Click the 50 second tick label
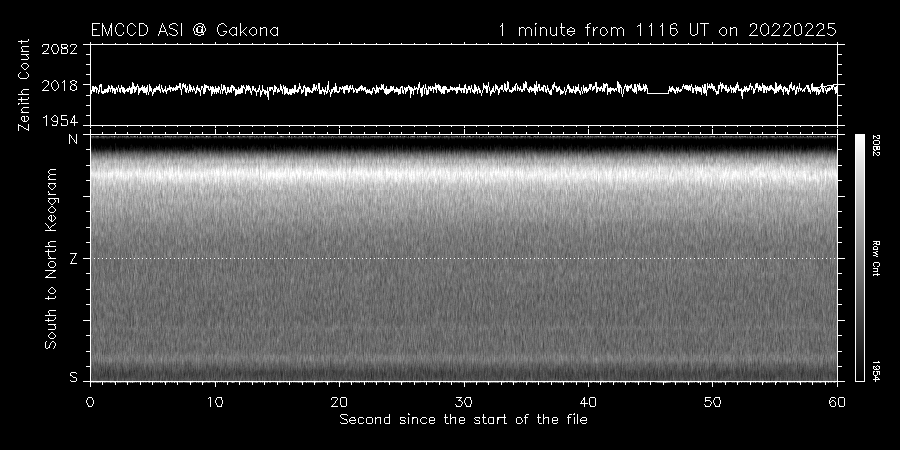 point(712,402)
